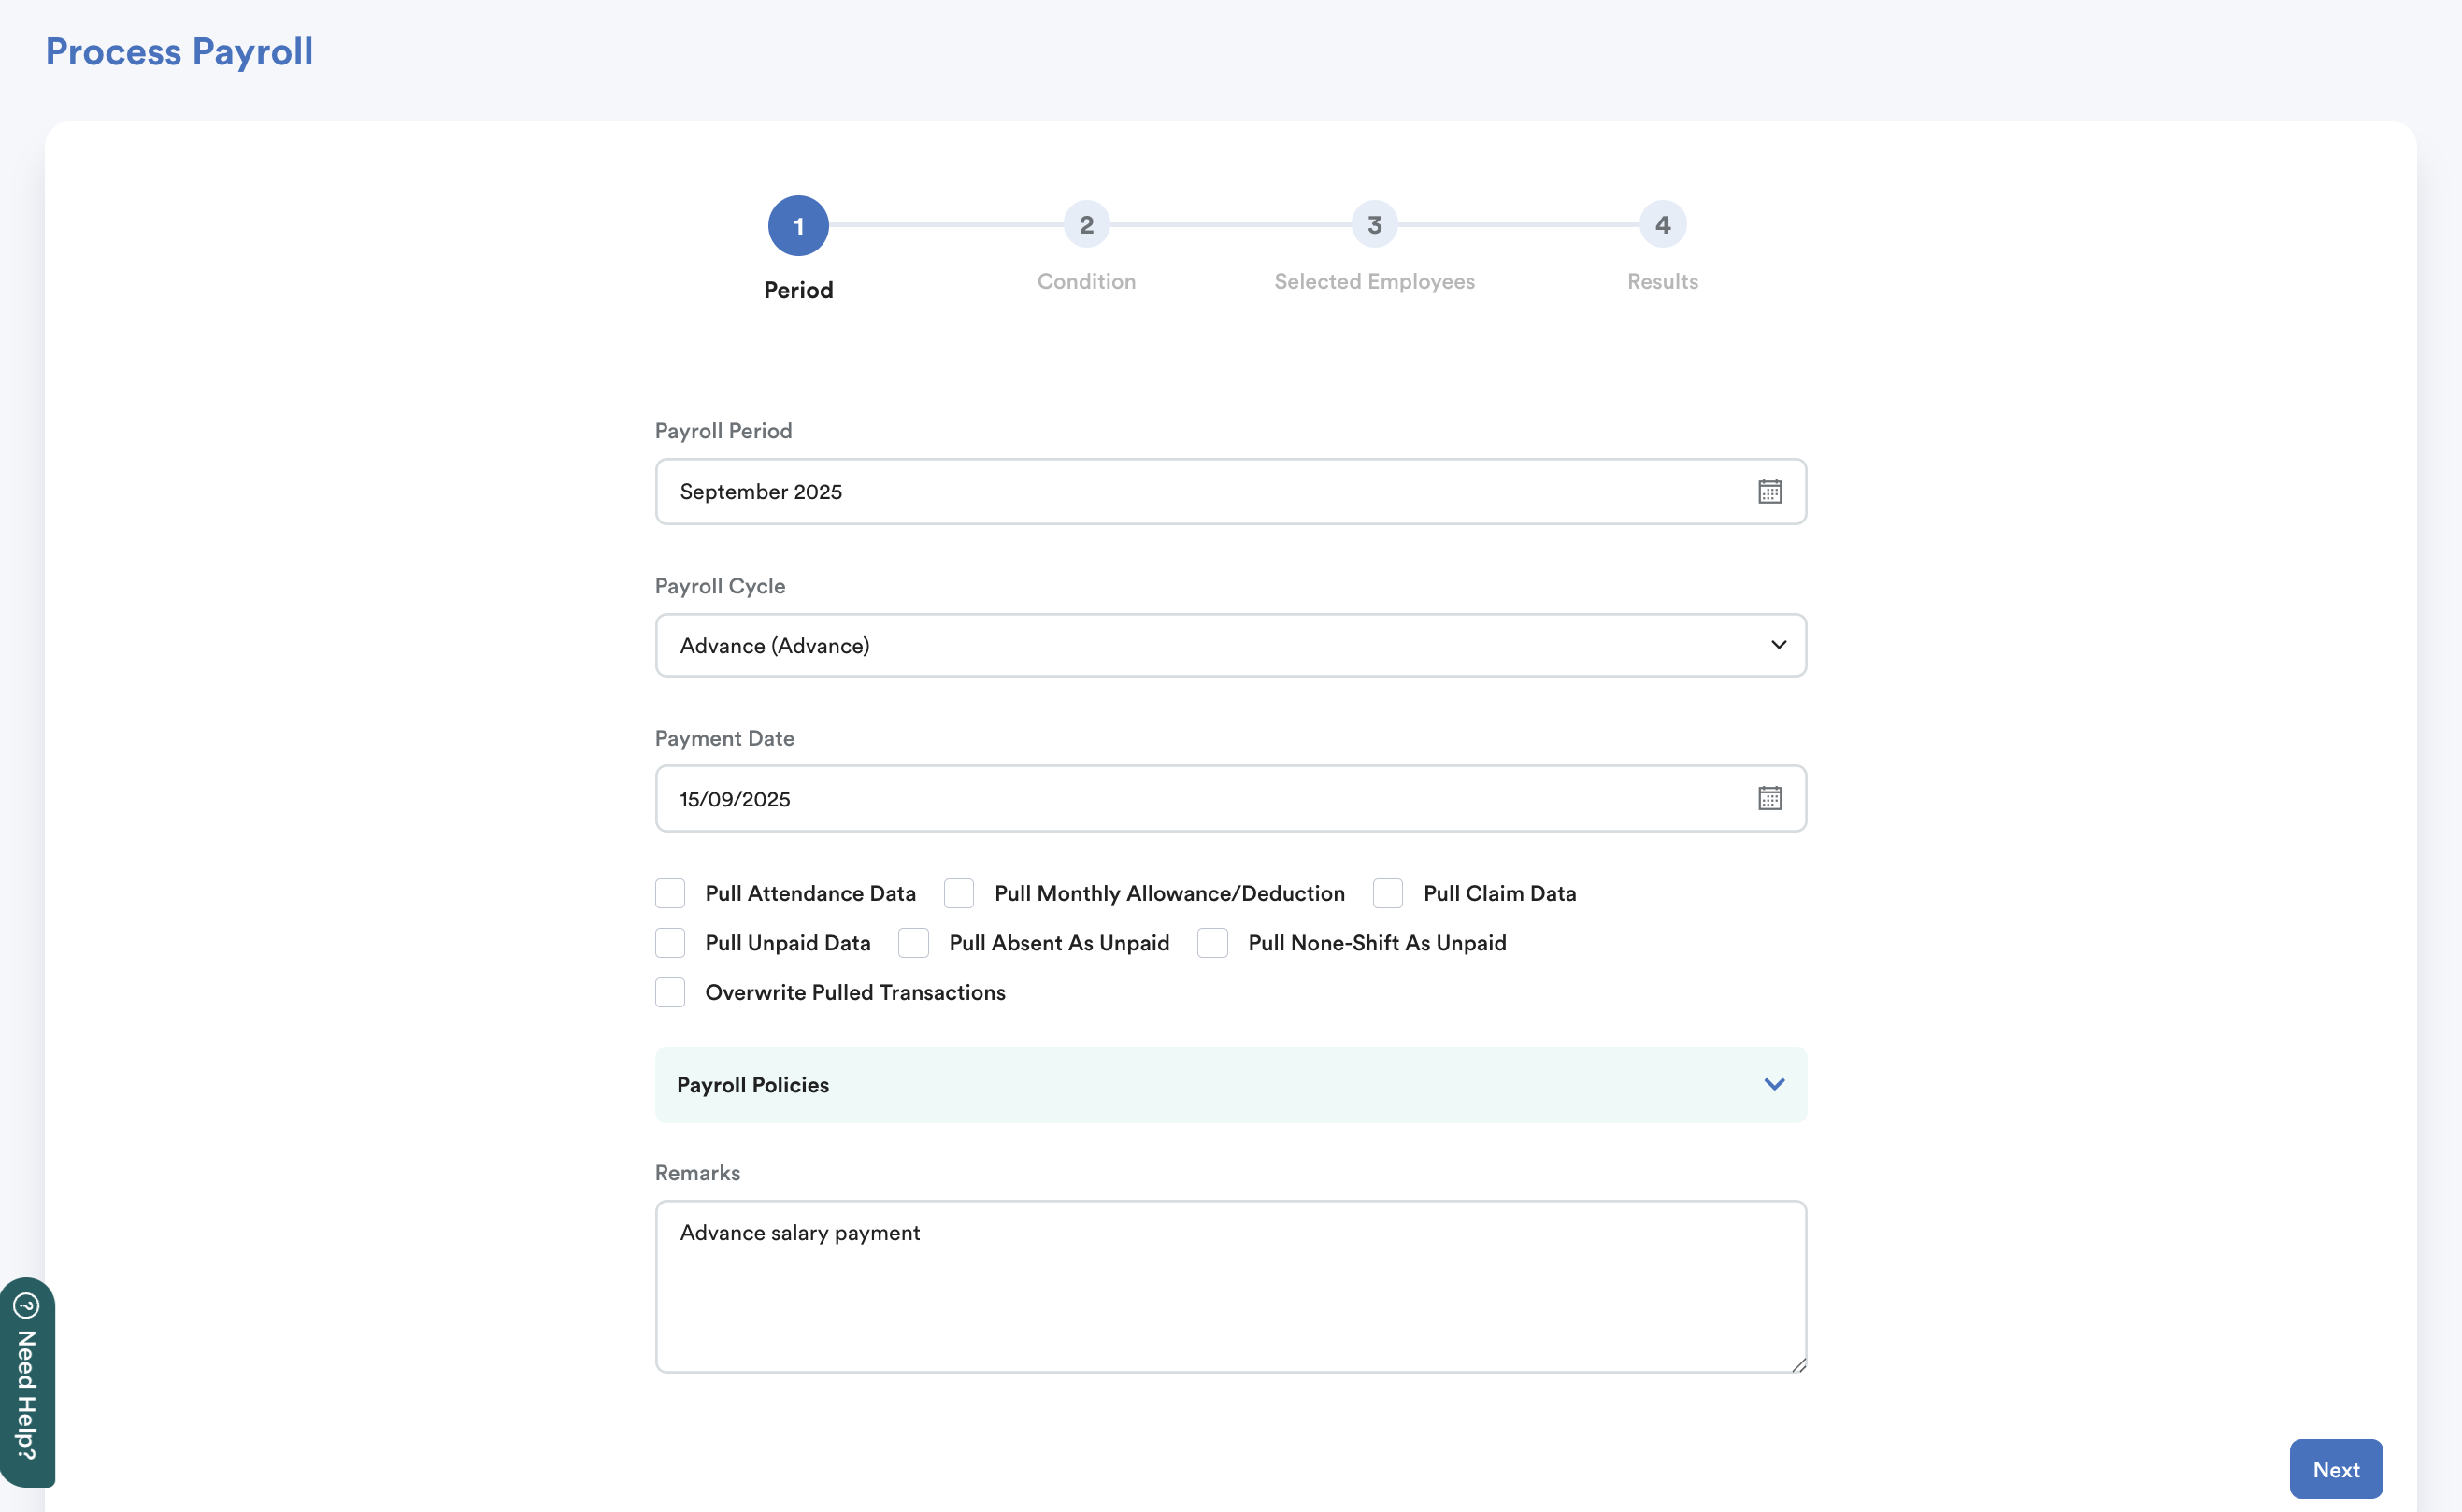Image resolution: width=2462 pixels, height=1512 pixels.
Task: Enable Pull Attendance Data checkbox
Action: tap(670, 893)
